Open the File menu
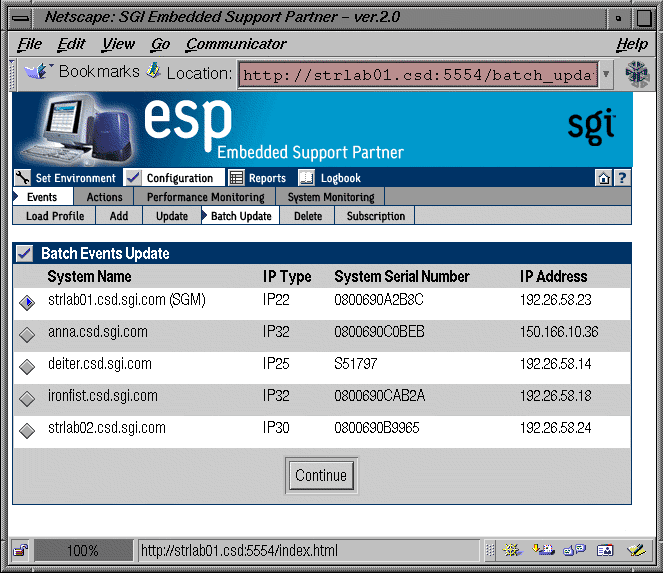 tap(30, 44)
